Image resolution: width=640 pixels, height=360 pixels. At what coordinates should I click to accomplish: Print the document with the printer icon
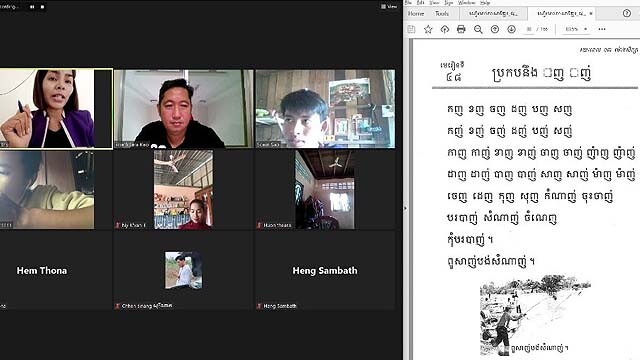(461, 29)
